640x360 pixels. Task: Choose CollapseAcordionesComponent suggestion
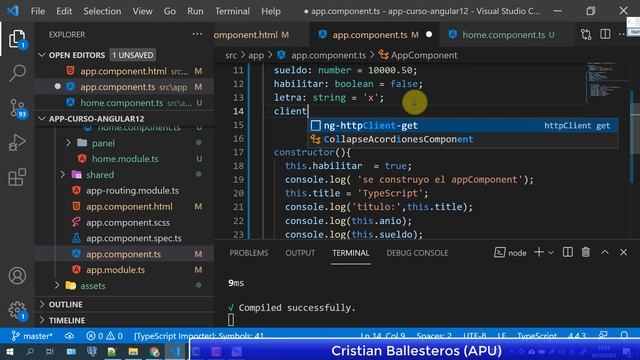pyautogui.click(x=462, y=139)
